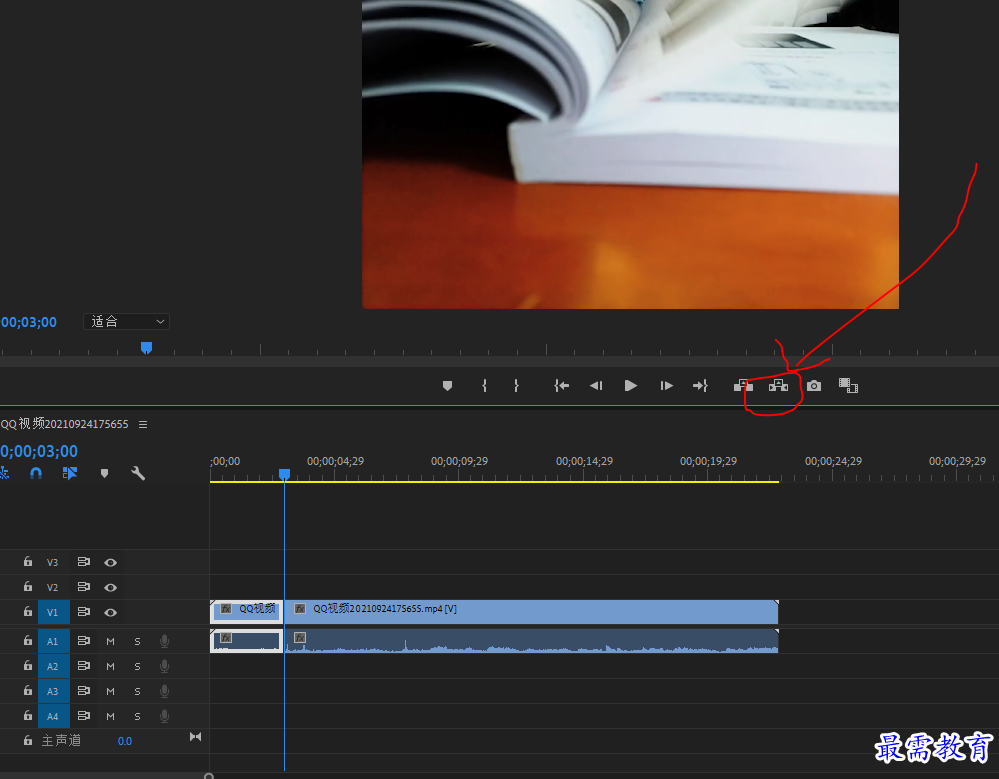Screen dimensions: 999x779
Task: Toggle sync lock on A4
Action: pyautogui.click(x=83, y=715)
